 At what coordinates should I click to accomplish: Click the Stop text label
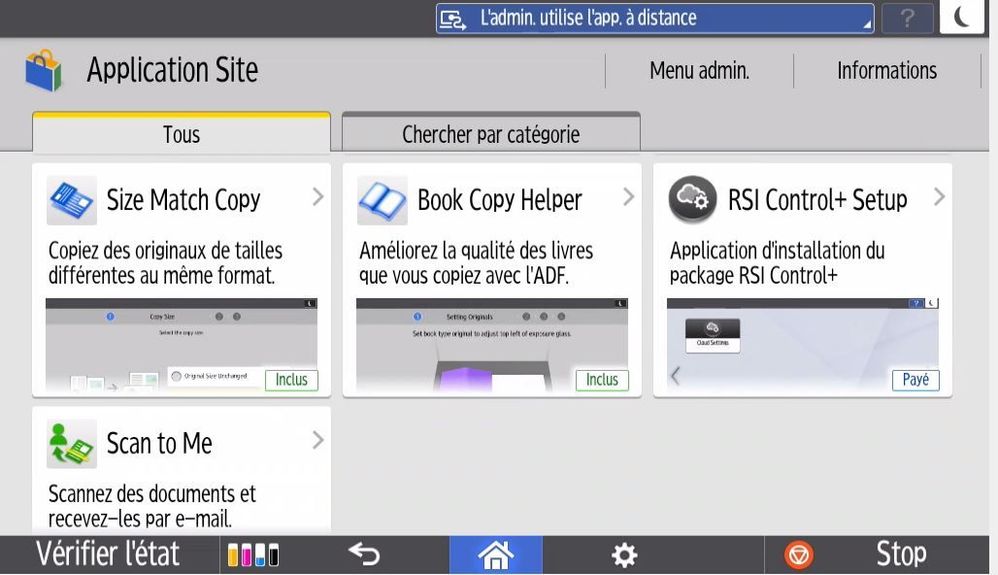click(901, 554)
